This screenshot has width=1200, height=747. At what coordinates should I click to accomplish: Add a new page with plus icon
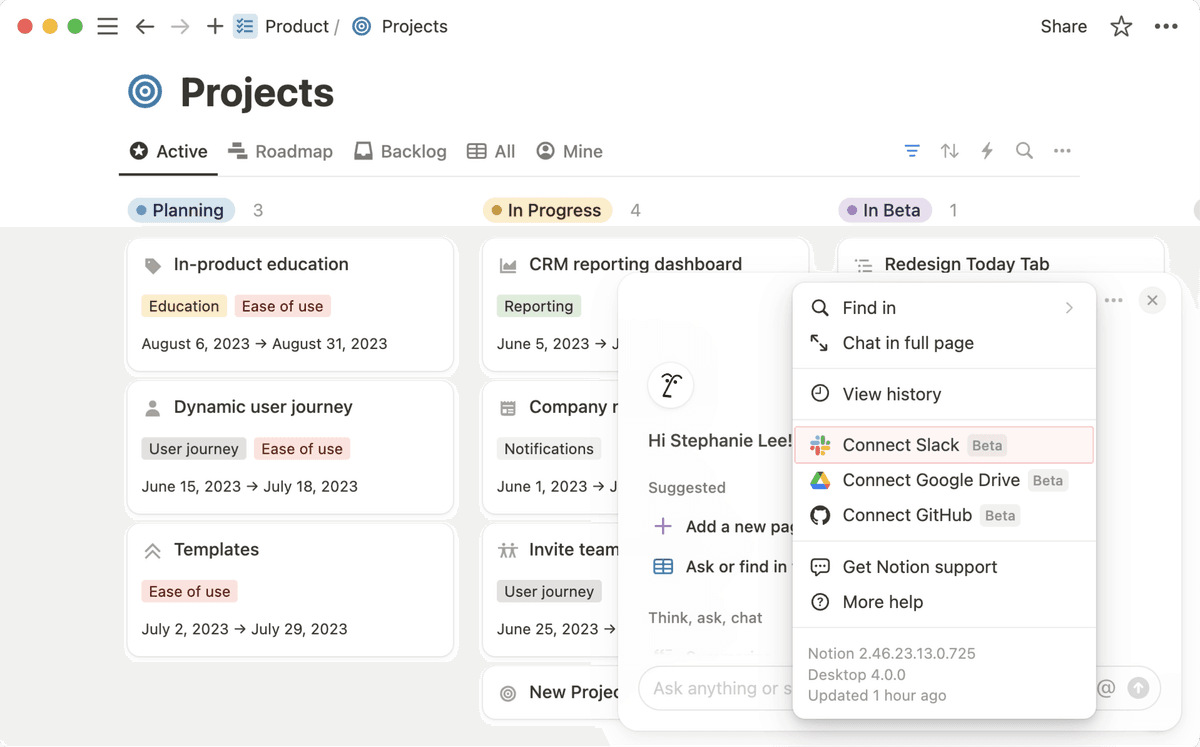215,27
